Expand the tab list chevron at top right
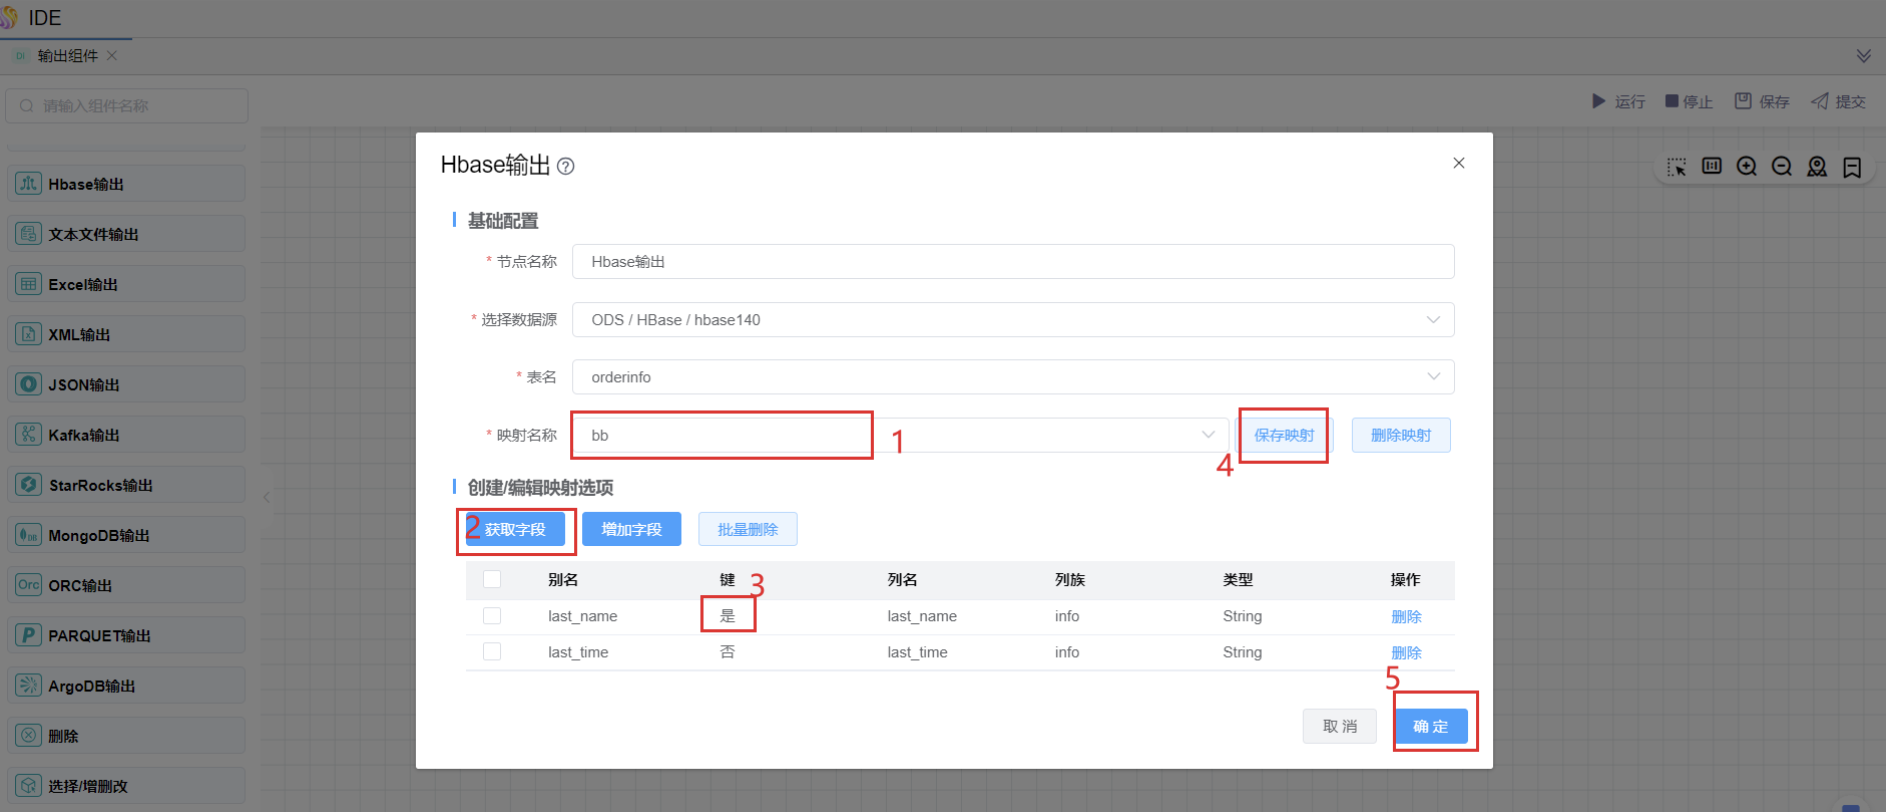Screen dimensions: 1886x812 click(x=1864, y=56)
